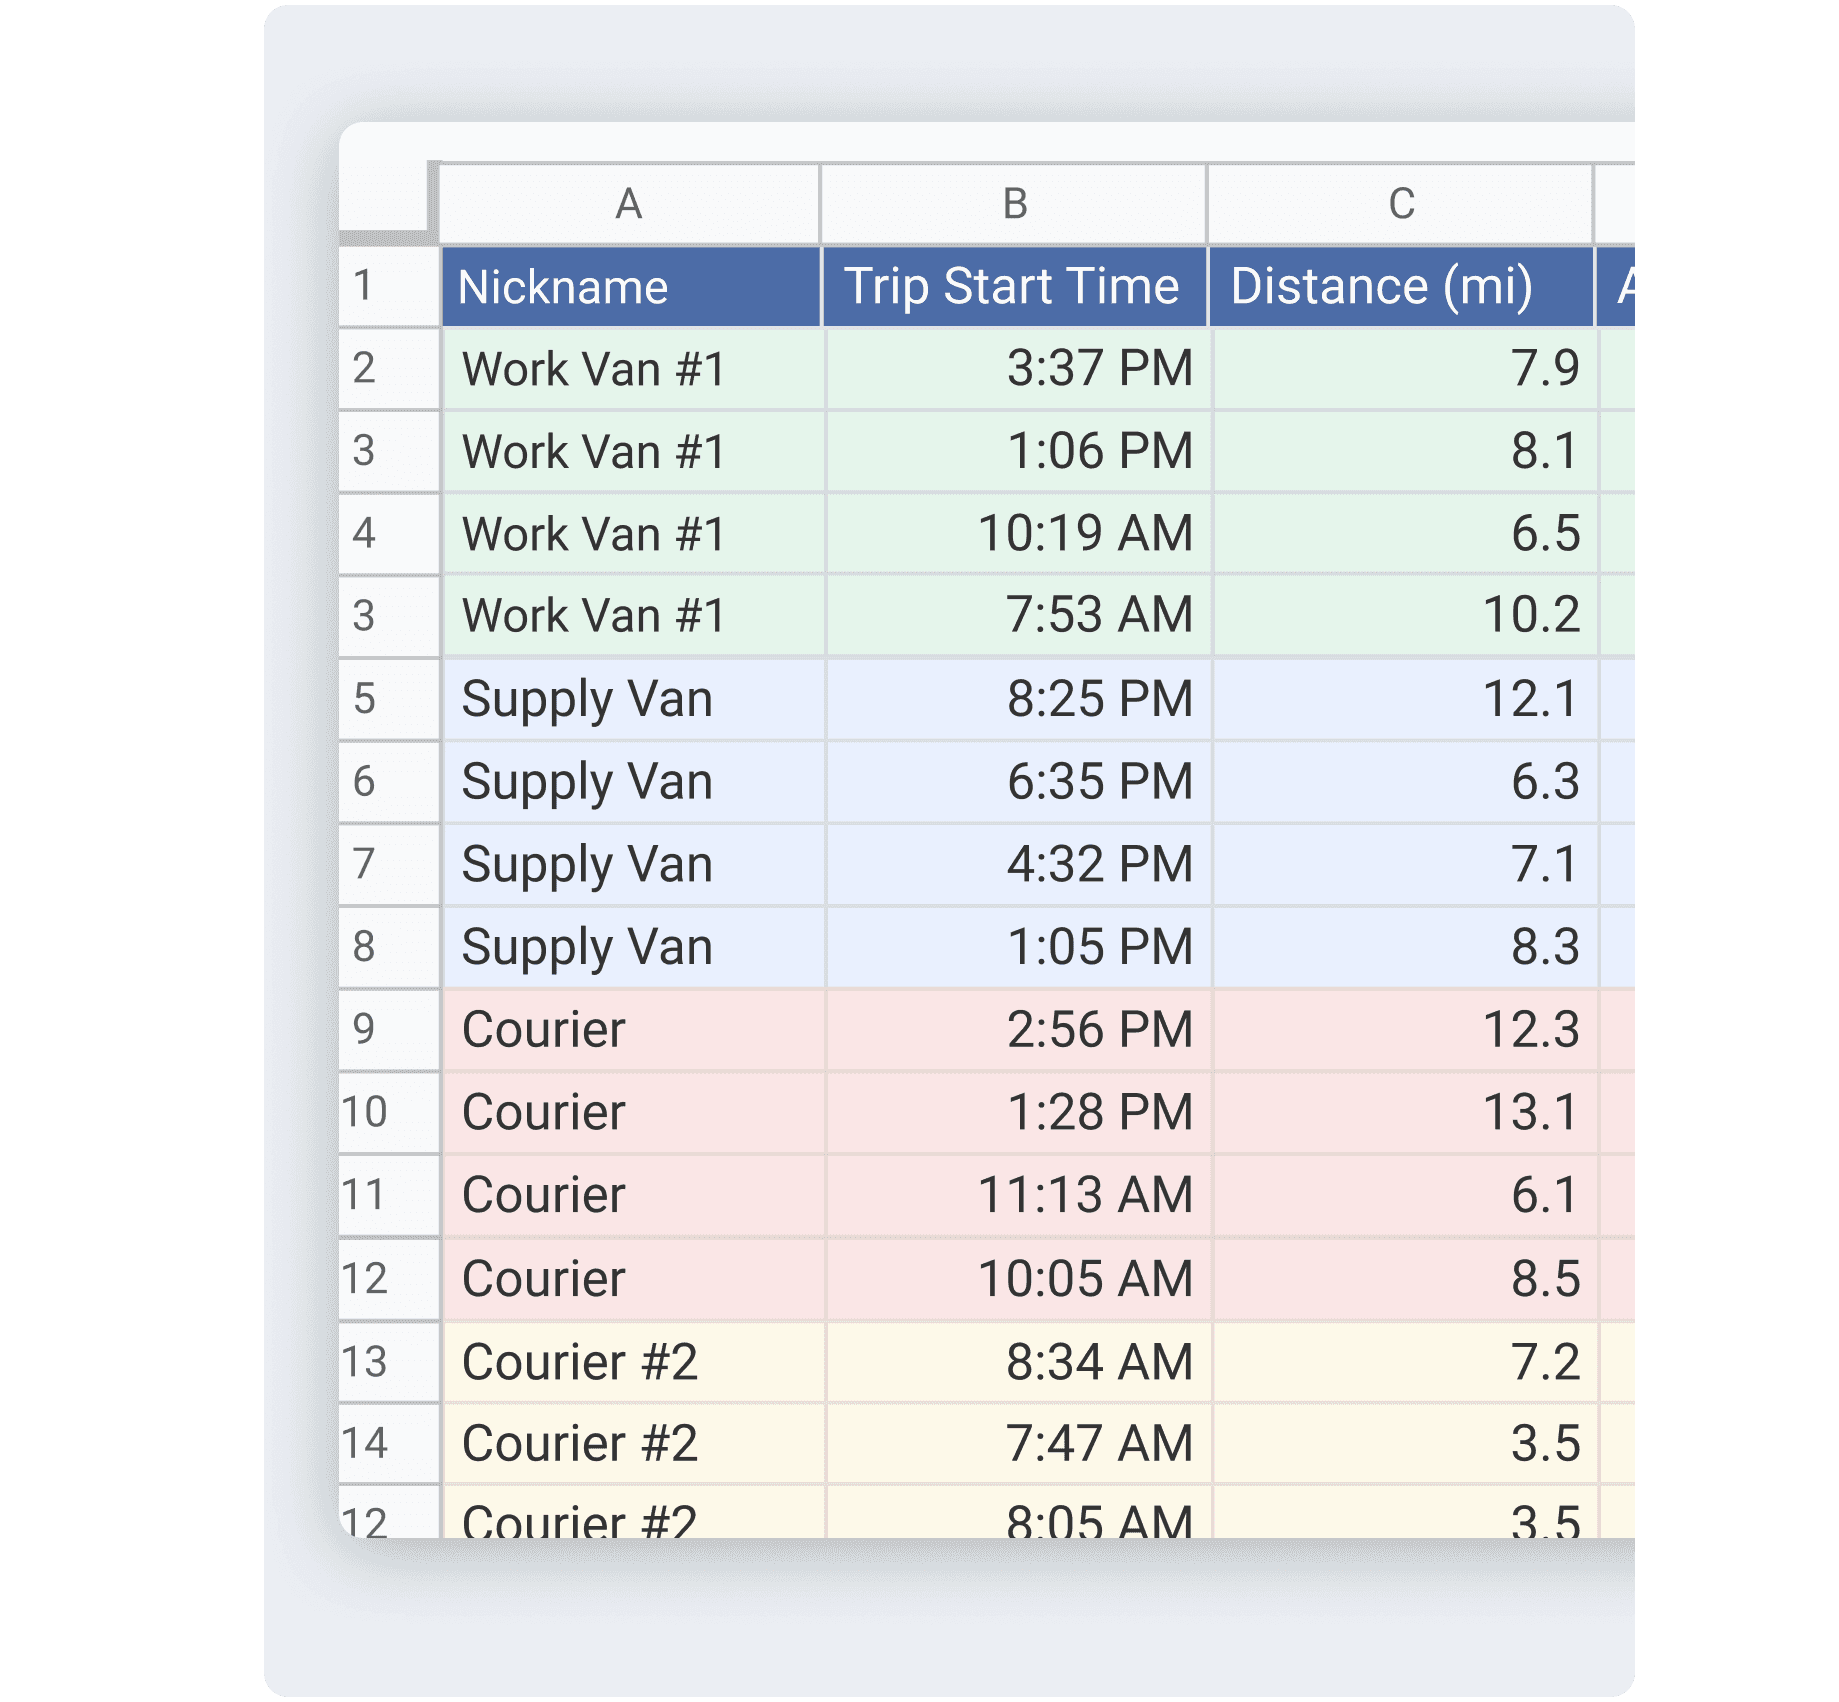This screenshot has width=1839, height=1702.
Task: Select the Courier cell in row 9
Action: tap(629, 1029)
